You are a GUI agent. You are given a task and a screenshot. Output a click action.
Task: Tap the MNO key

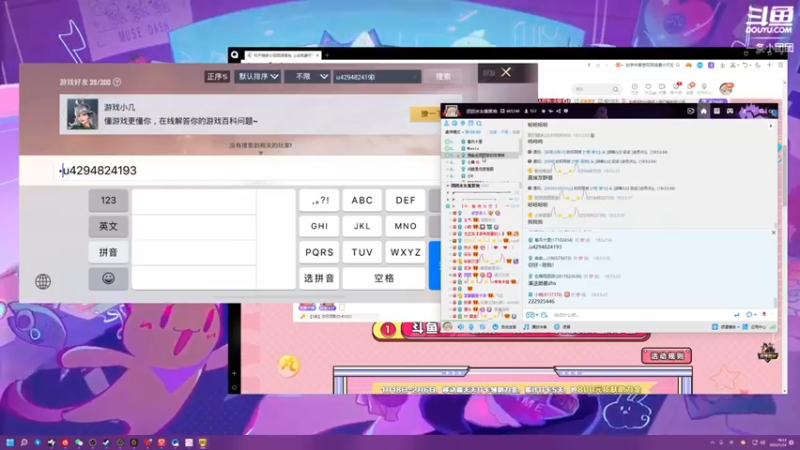pyautogui.click(x=406, y=226)
